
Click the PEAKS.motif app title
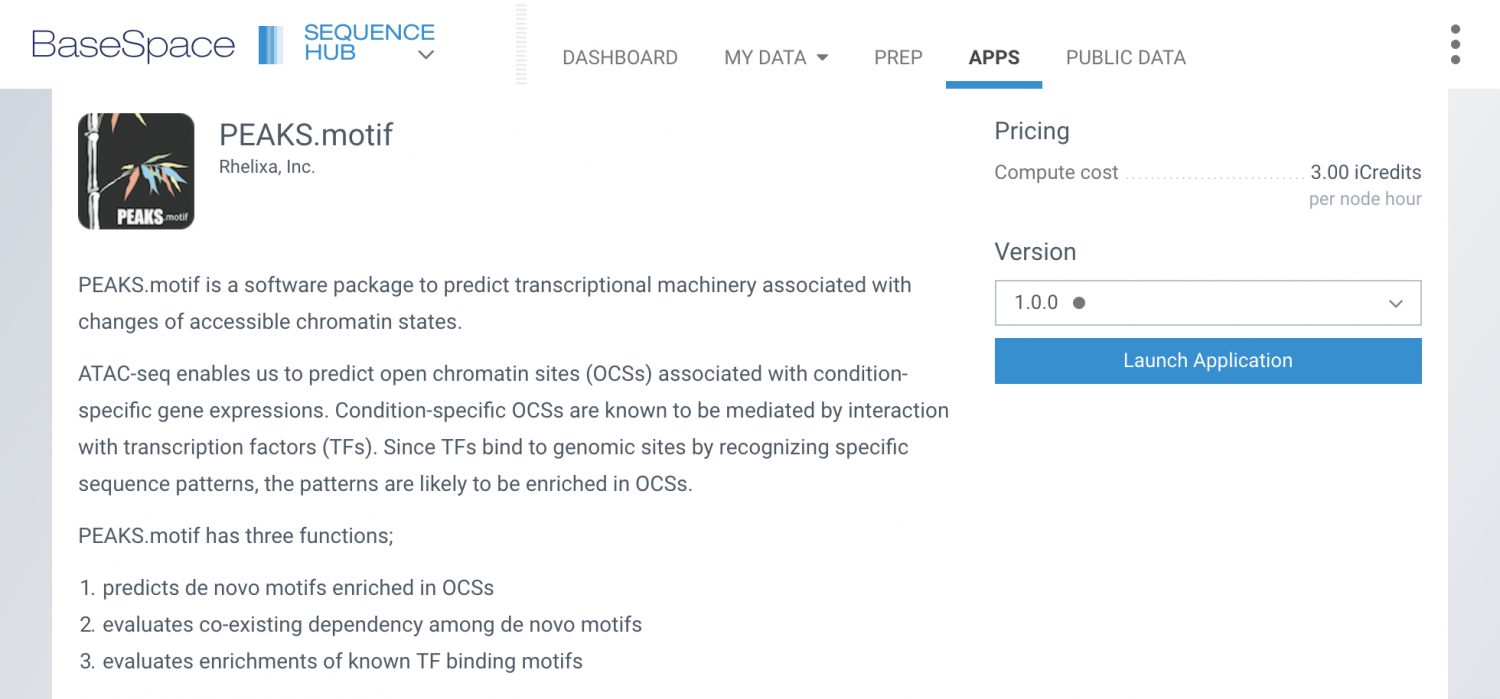pos(306,135)
